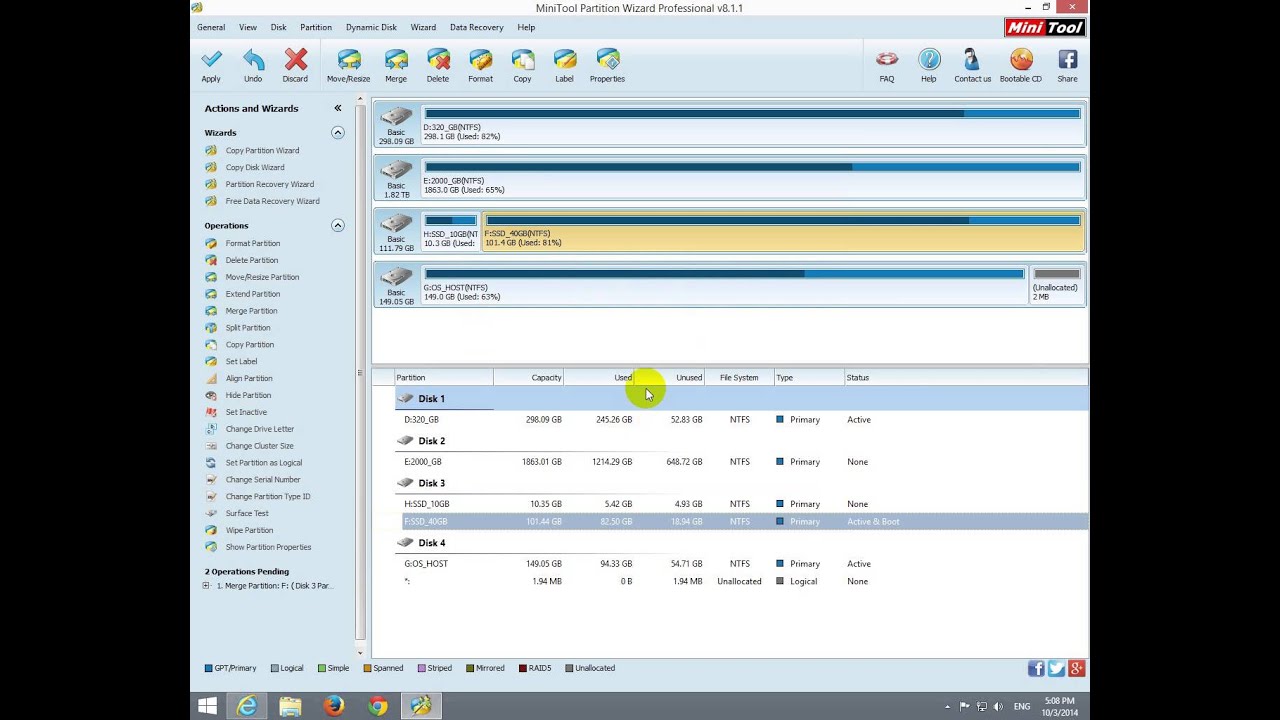Open the Disk menu
Image resolution: width=1280 pixels, height=720 pixels.
[278, 27]
